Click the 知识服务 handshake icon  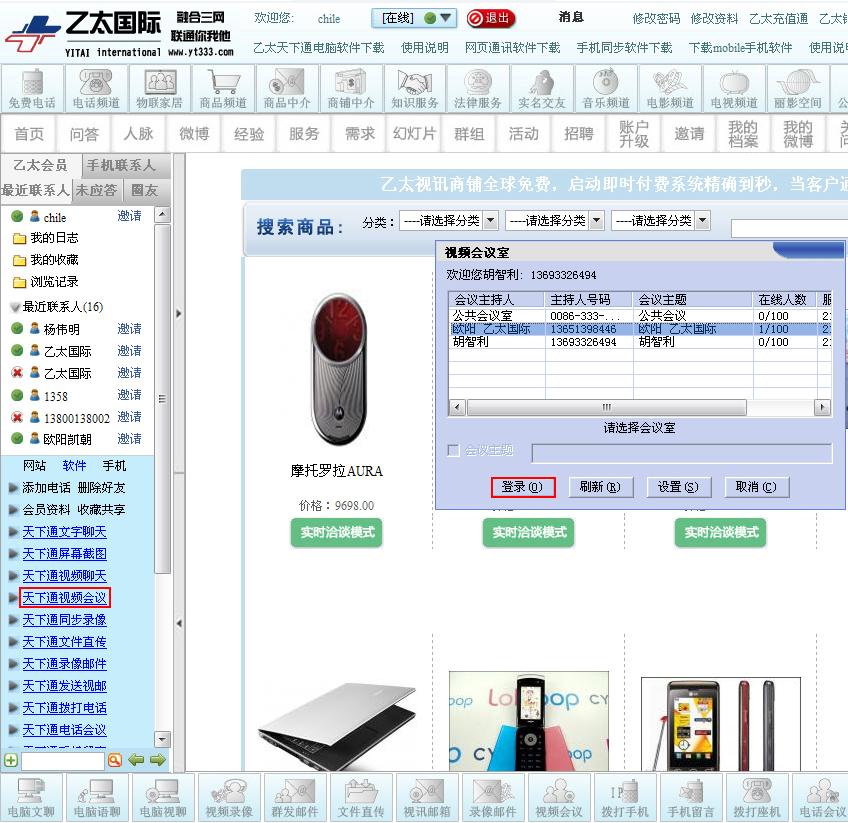pyautogui.click(x=415, y=88)
